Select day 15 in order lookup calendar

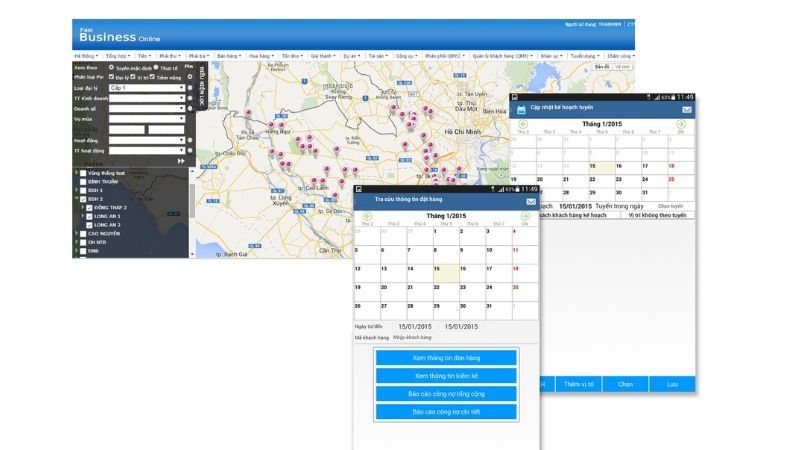tap(444, 270)
